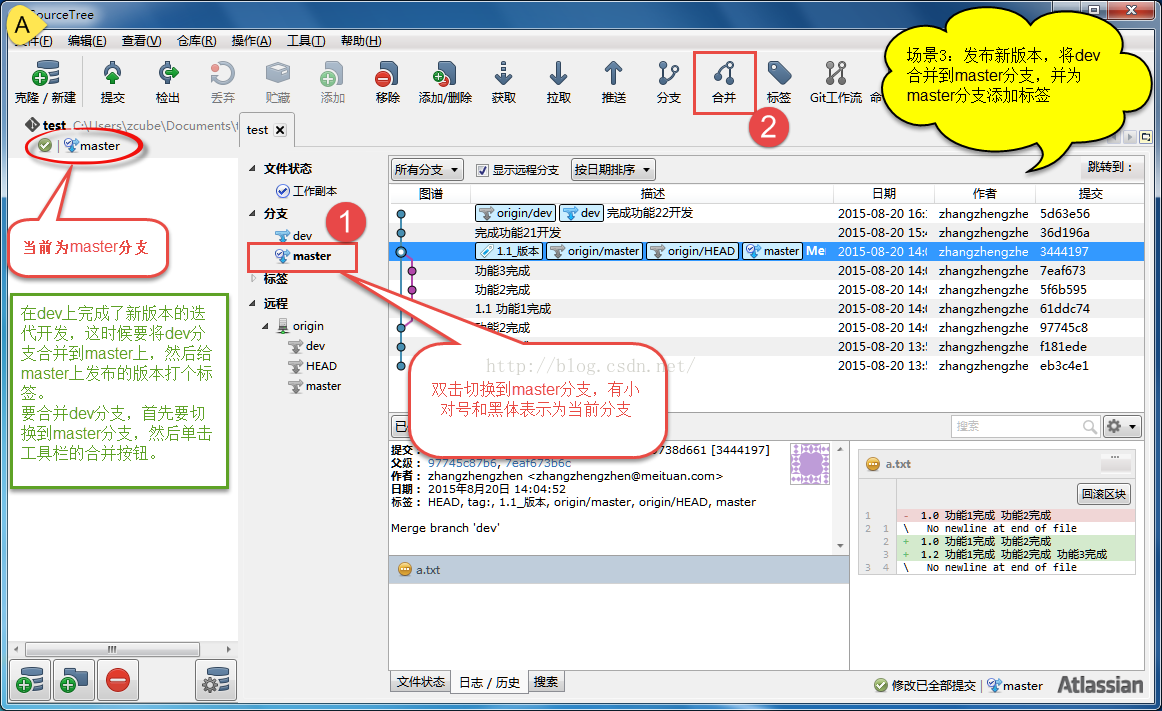
Task: Collapse the origin remote node
Action: click(x=265, y=325)
